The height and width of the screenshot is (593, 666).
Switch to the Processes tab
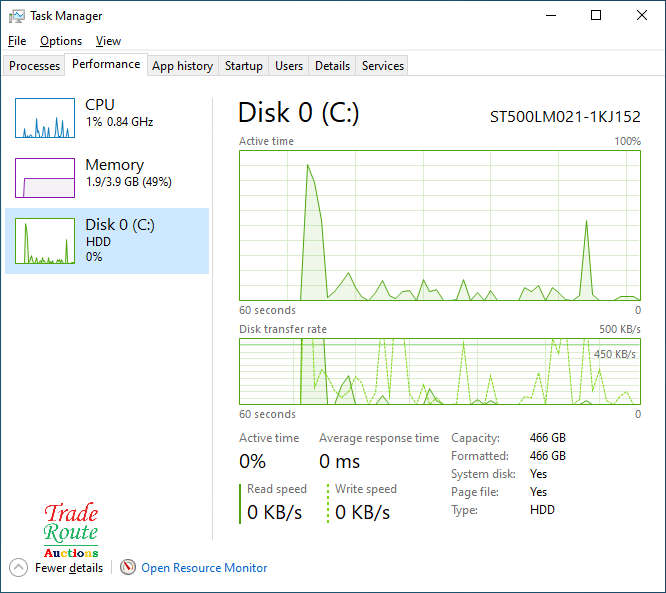click(x=35, y=66)
